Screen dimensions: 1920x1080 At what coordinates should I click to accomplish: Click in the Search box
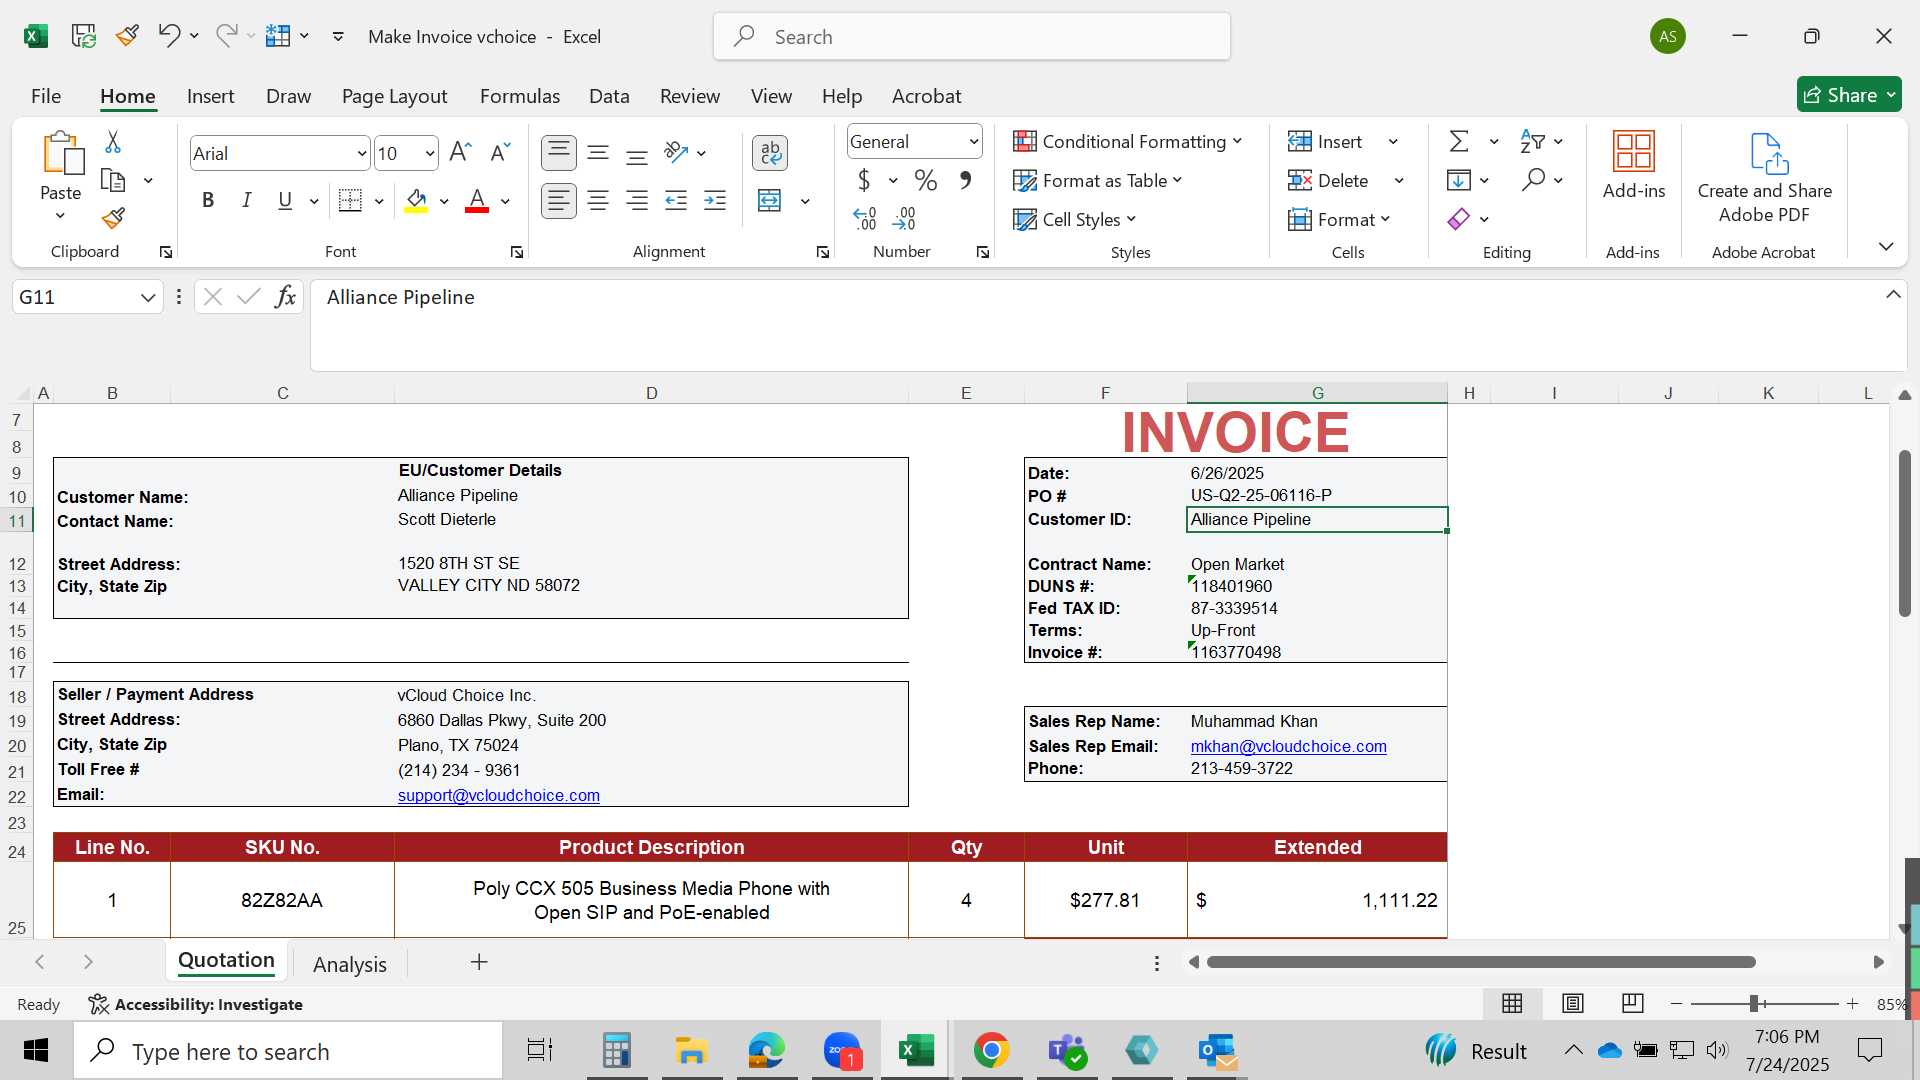972,37
